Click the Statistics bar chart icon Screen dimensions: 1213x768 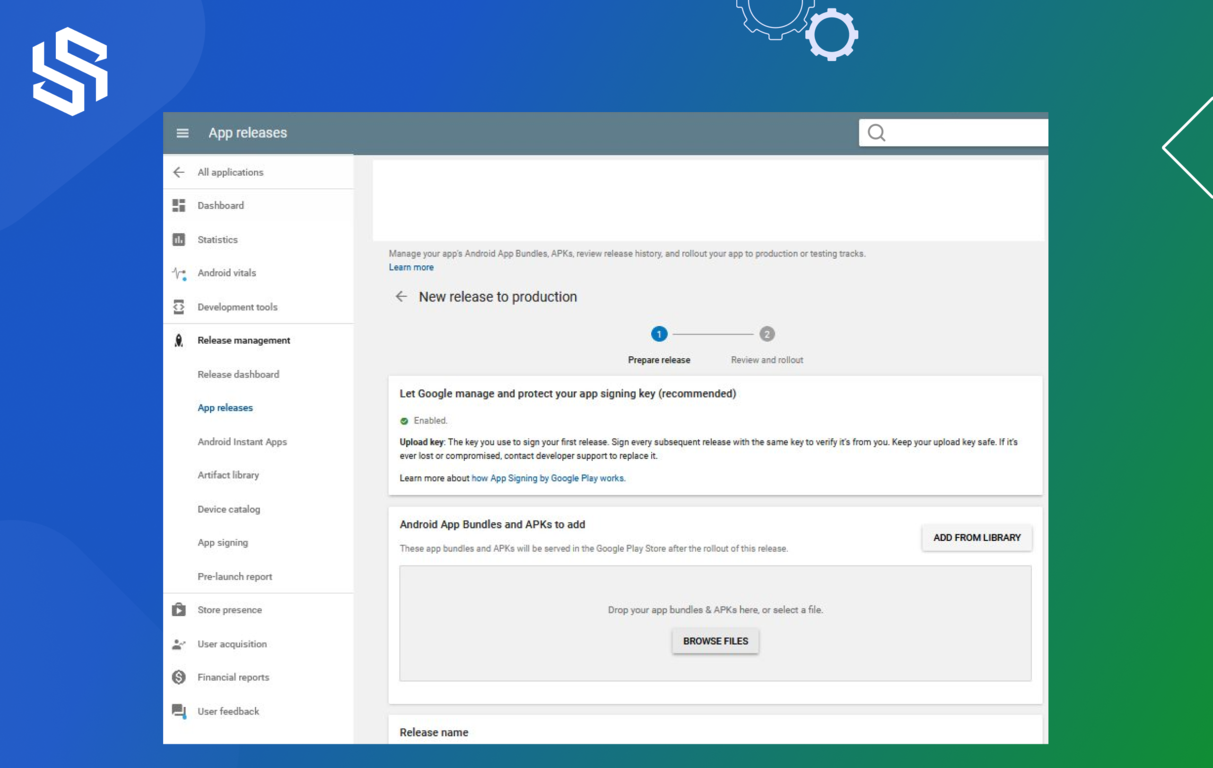(179, 240)
